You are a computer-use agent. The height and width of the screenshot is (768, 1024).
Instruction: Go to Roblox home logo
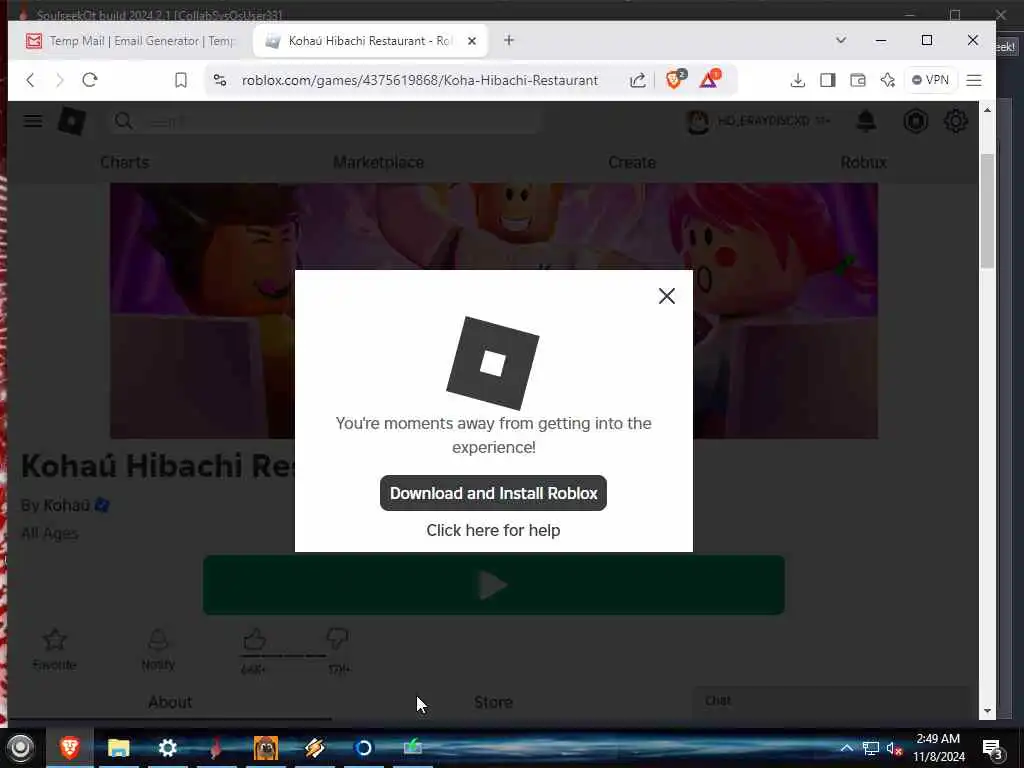72,121
